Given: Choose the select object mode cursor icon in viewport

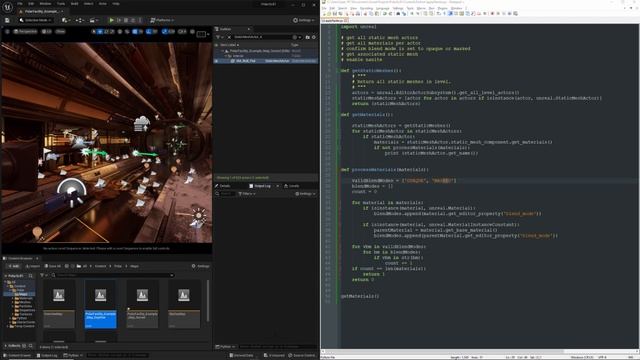Looking at the screenshot, I should click(x=94, y=31).
